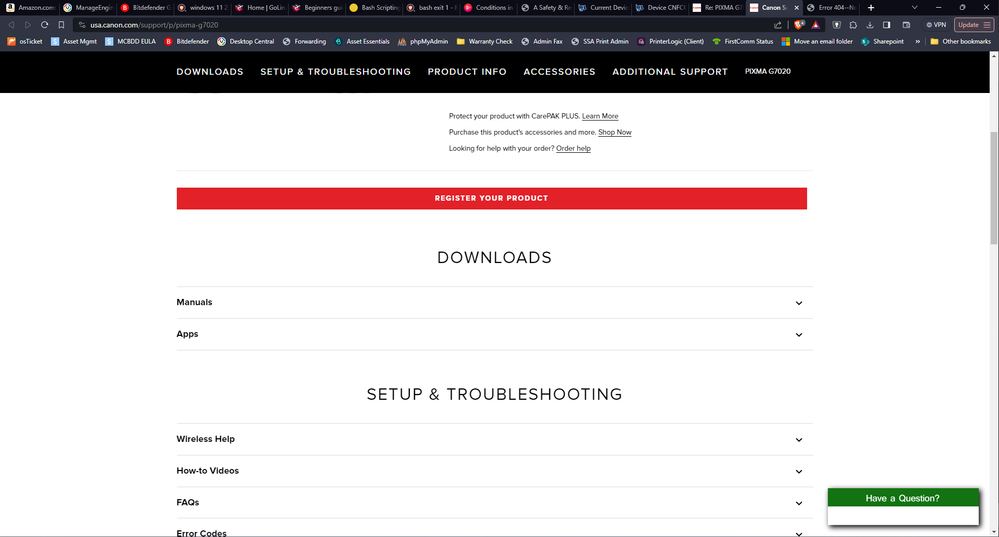Jump to Downloads in the page nav
999x537 pixels.
coord(210,72)
